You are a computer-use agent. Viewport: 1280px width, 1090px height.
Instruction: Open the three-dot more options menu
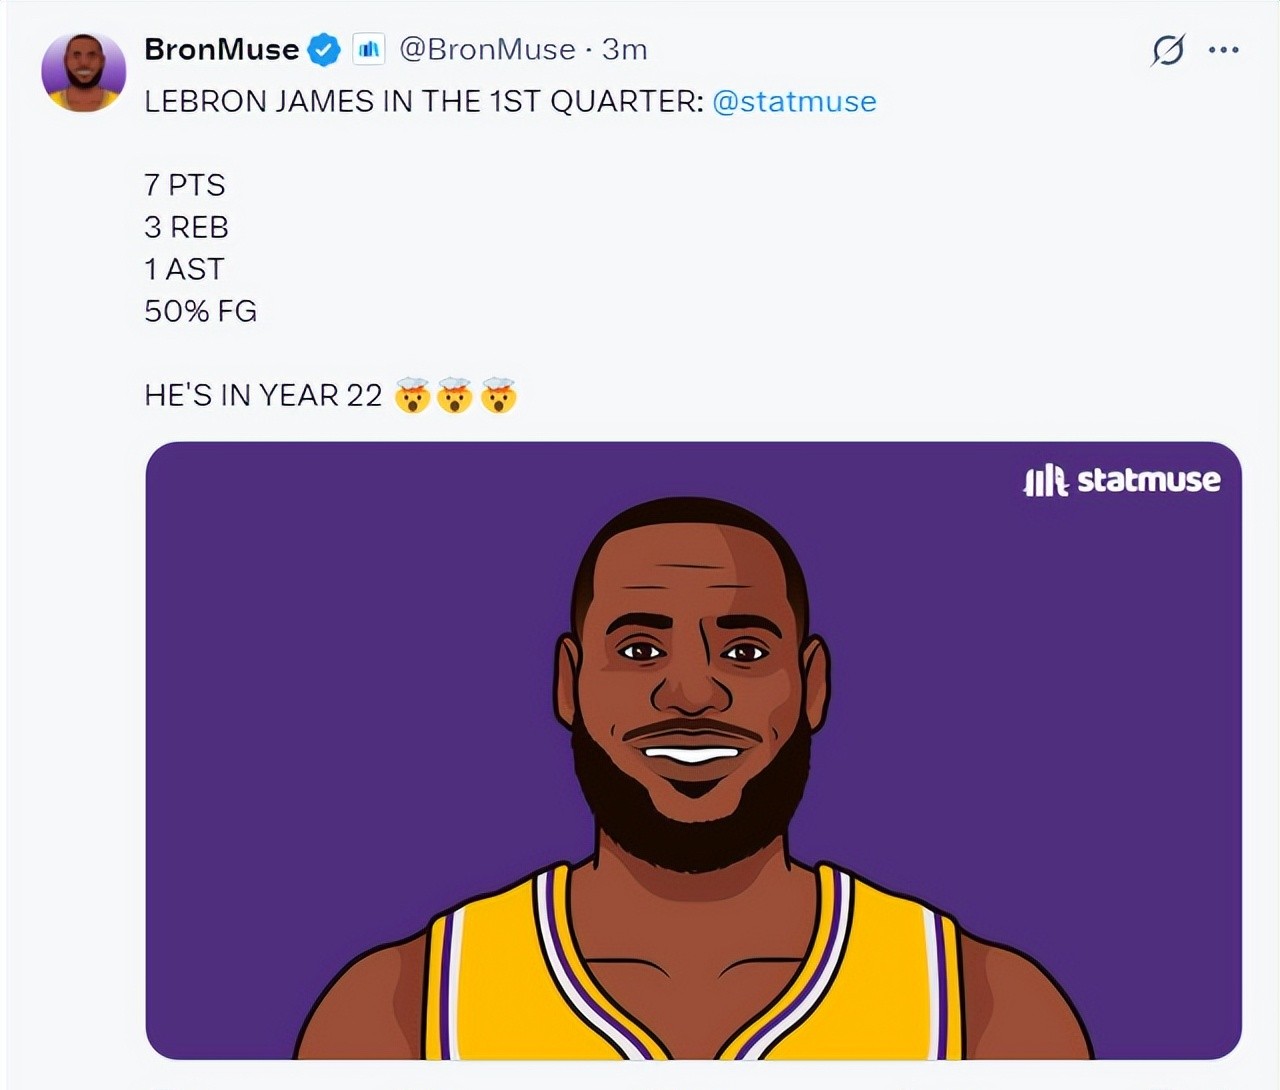point(1223,49)
